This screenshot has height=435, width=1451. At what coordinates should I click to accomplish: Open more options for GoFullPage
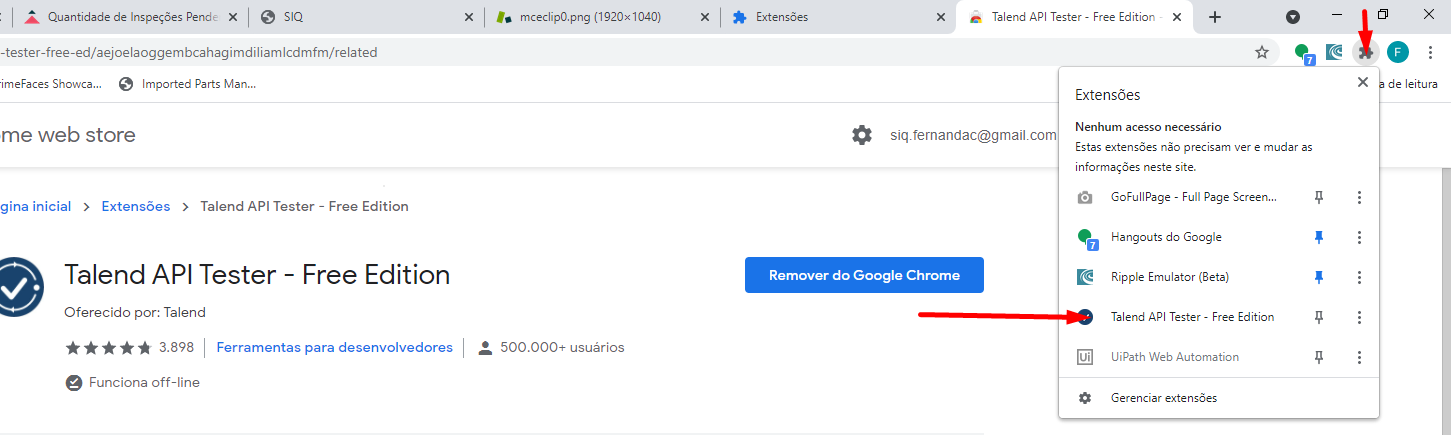1359,197
